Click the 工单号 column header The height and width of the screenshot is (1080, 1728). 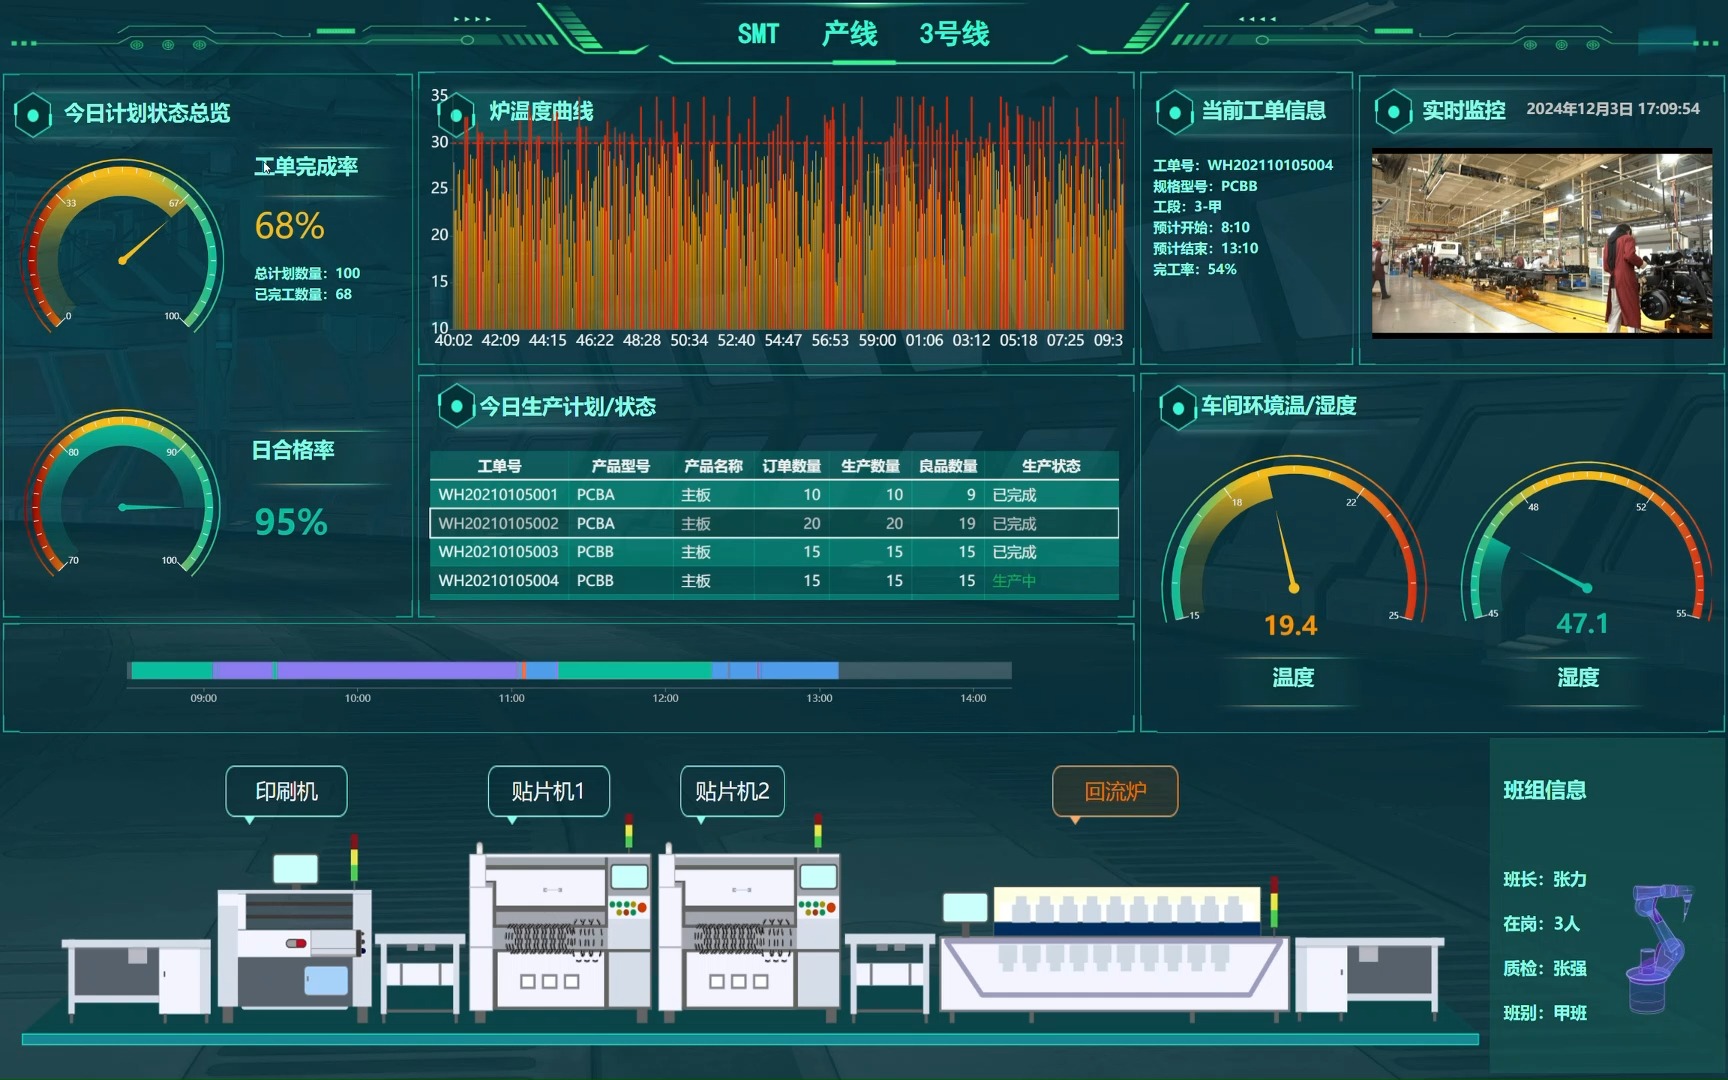point(499,466)
